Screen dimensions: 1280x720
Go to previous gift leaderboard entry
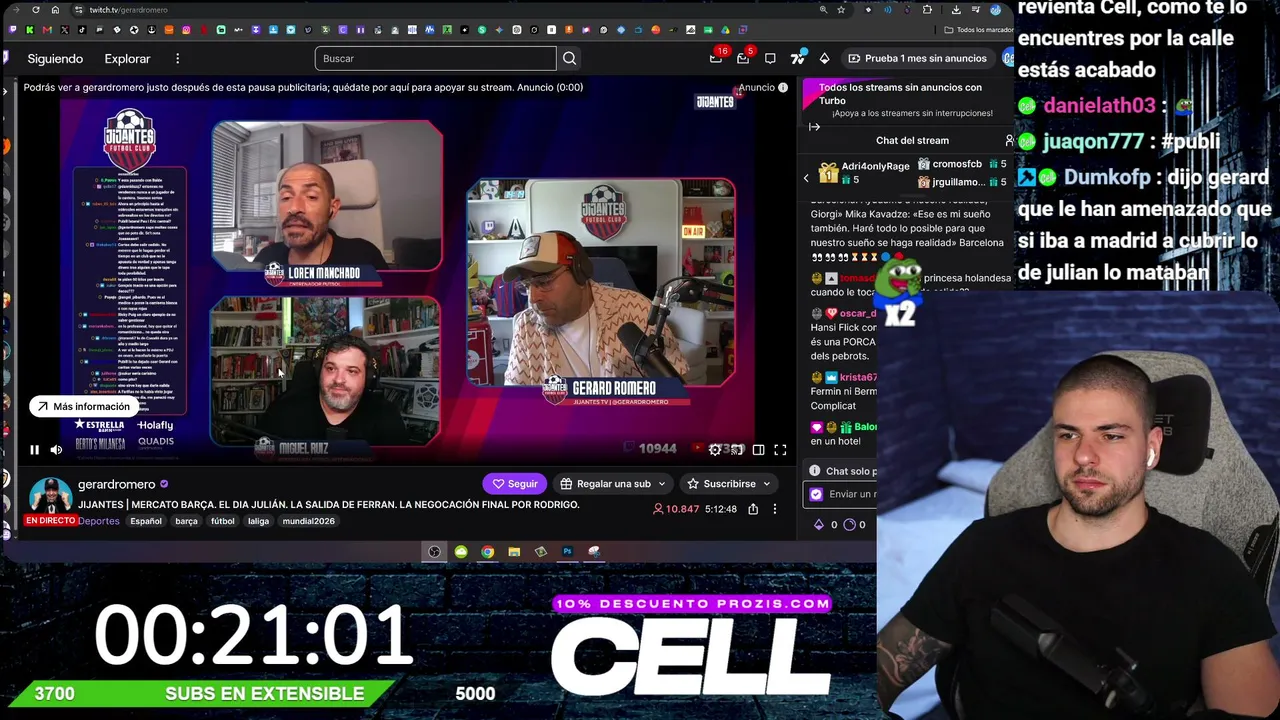click(x=806, y=178)
